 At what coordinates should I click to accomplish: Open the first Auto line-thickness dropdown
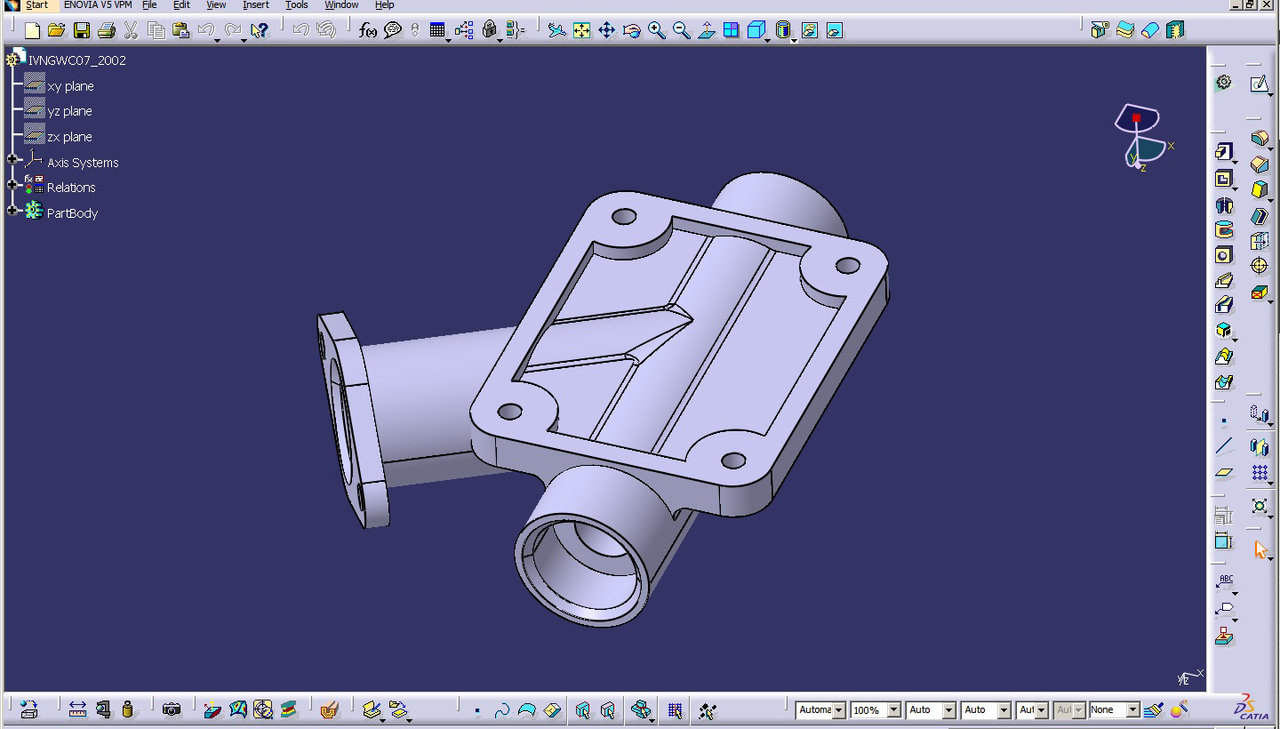pos(949,710)
